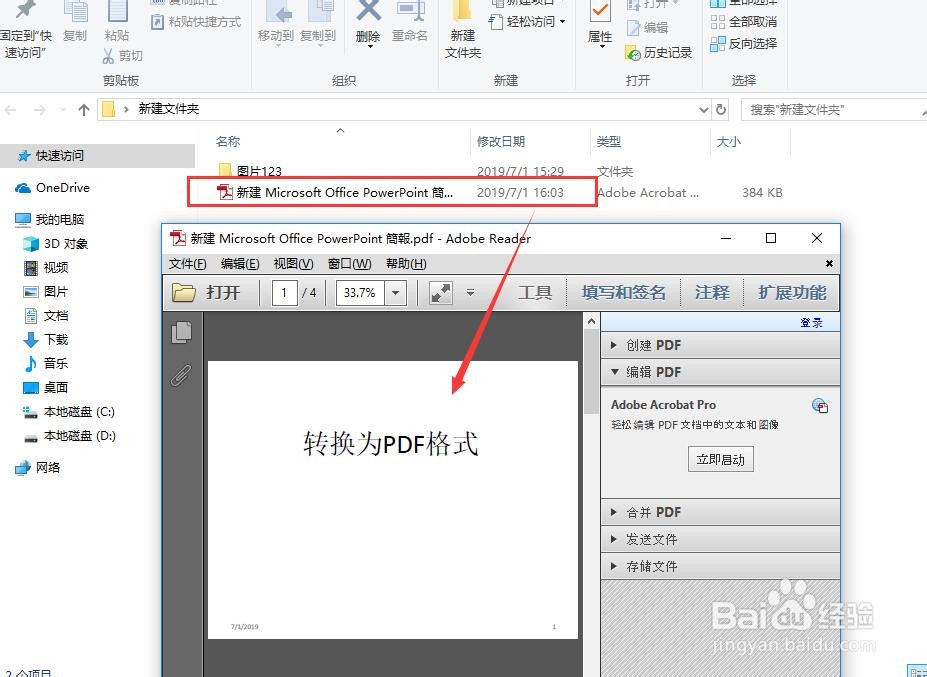The image size is (927, 677).
Task: Click the Deselect all icon
Action: tap(718, 22)
